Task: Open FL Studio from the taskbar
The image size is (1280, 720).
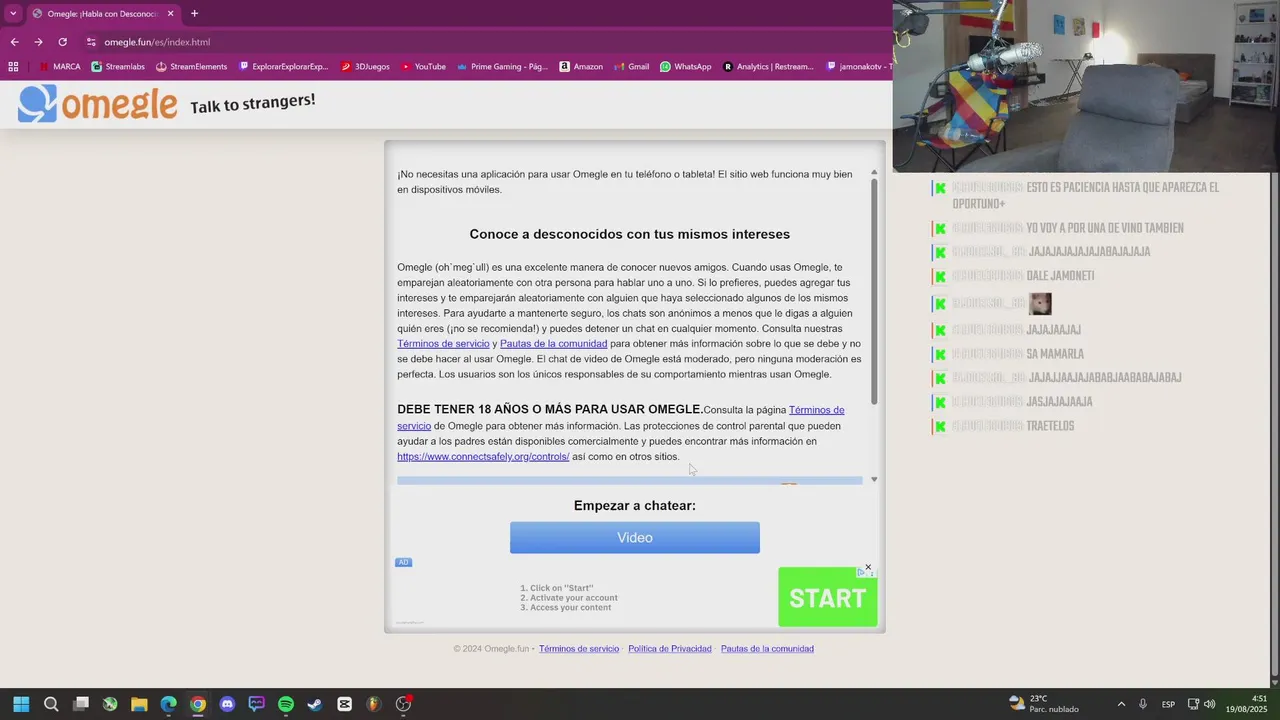Action: (374, 704)
